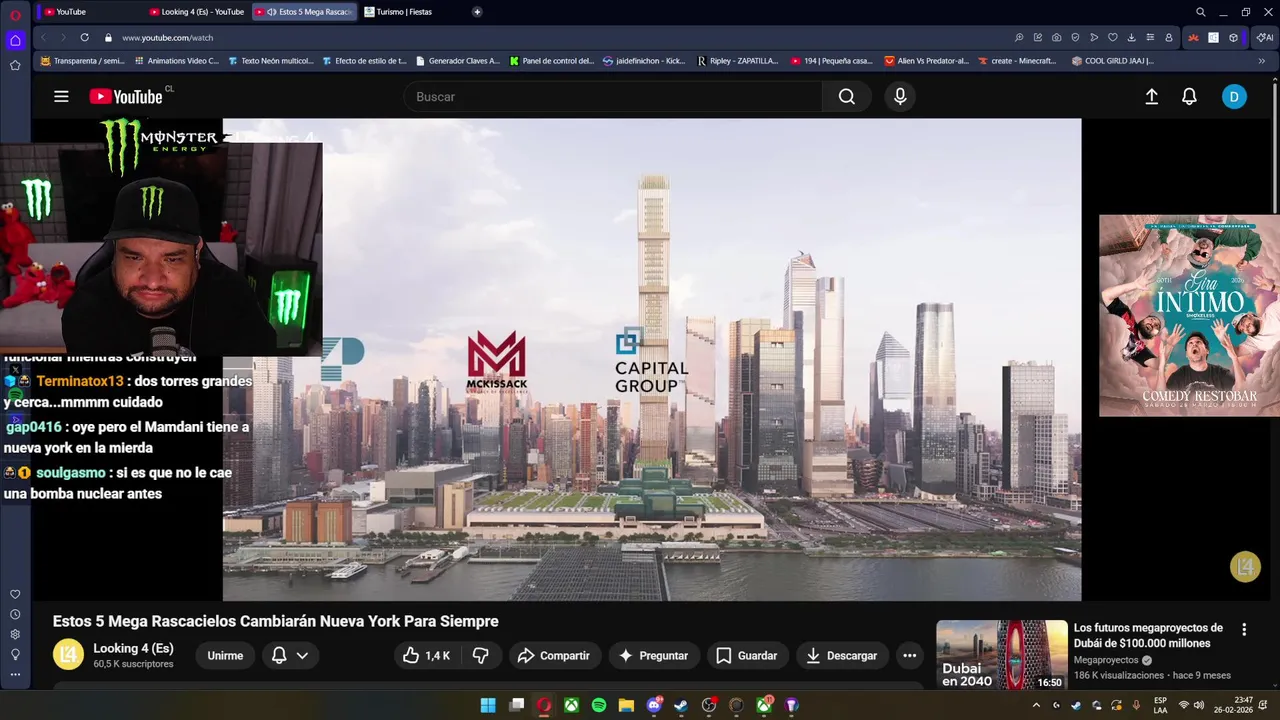The width and height of the screenshot is (1280, 720).
Task: Open Steam from the taskbar
Action: [681, 705]
